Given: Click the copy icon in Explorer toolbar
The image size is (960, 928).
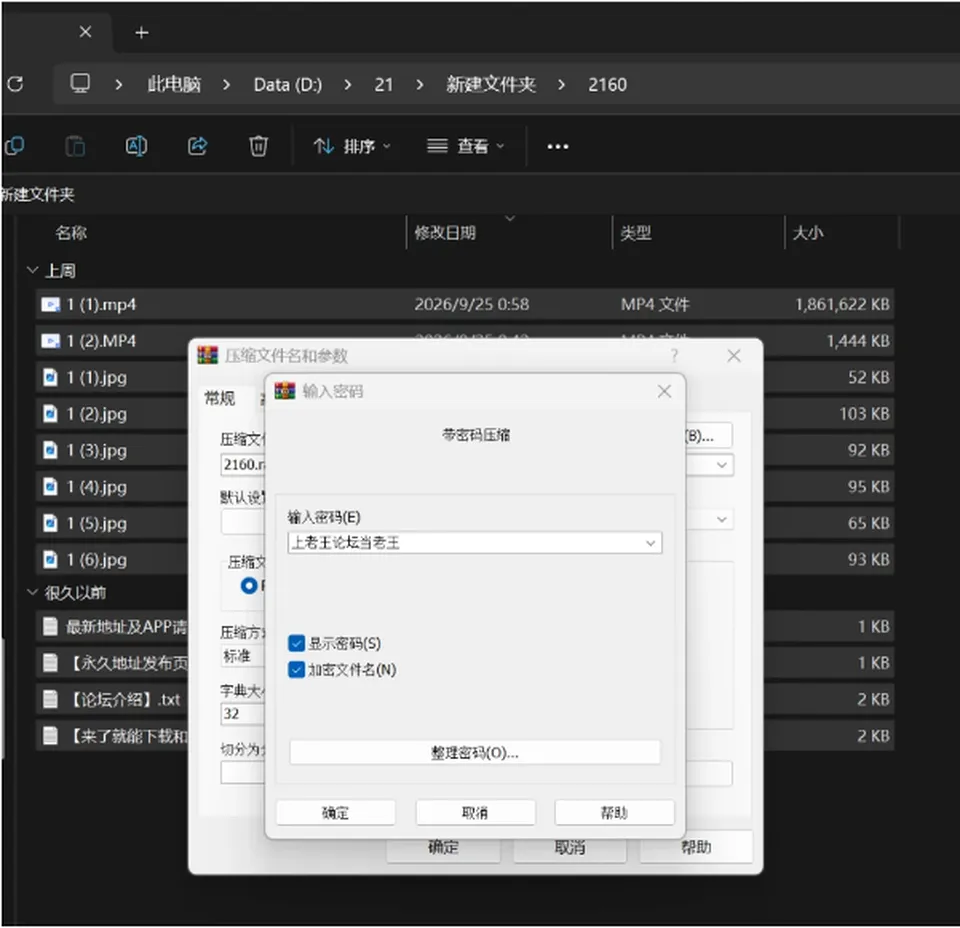Looking at the screenshot, I should 15,146.
